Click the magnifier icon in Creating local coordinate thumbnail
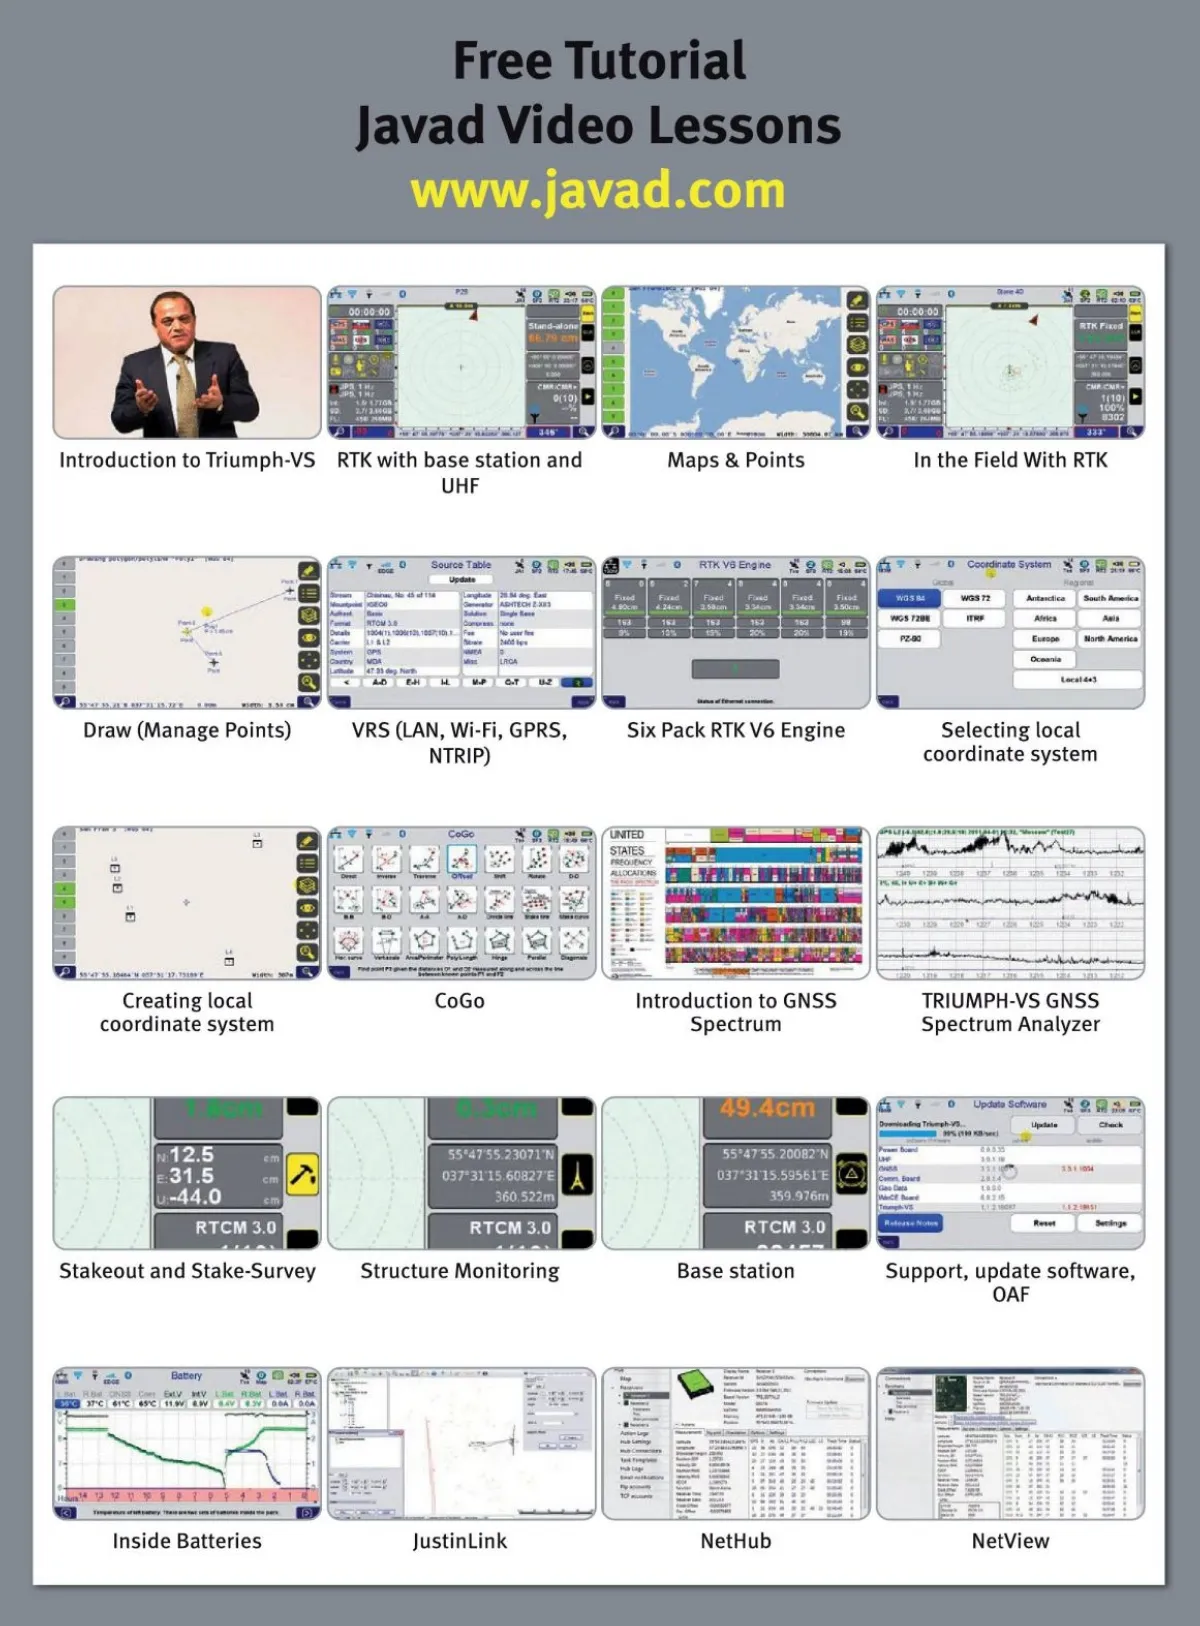Image resolution: width=1200 pixels, height=1626 pixels. (308, 952)
